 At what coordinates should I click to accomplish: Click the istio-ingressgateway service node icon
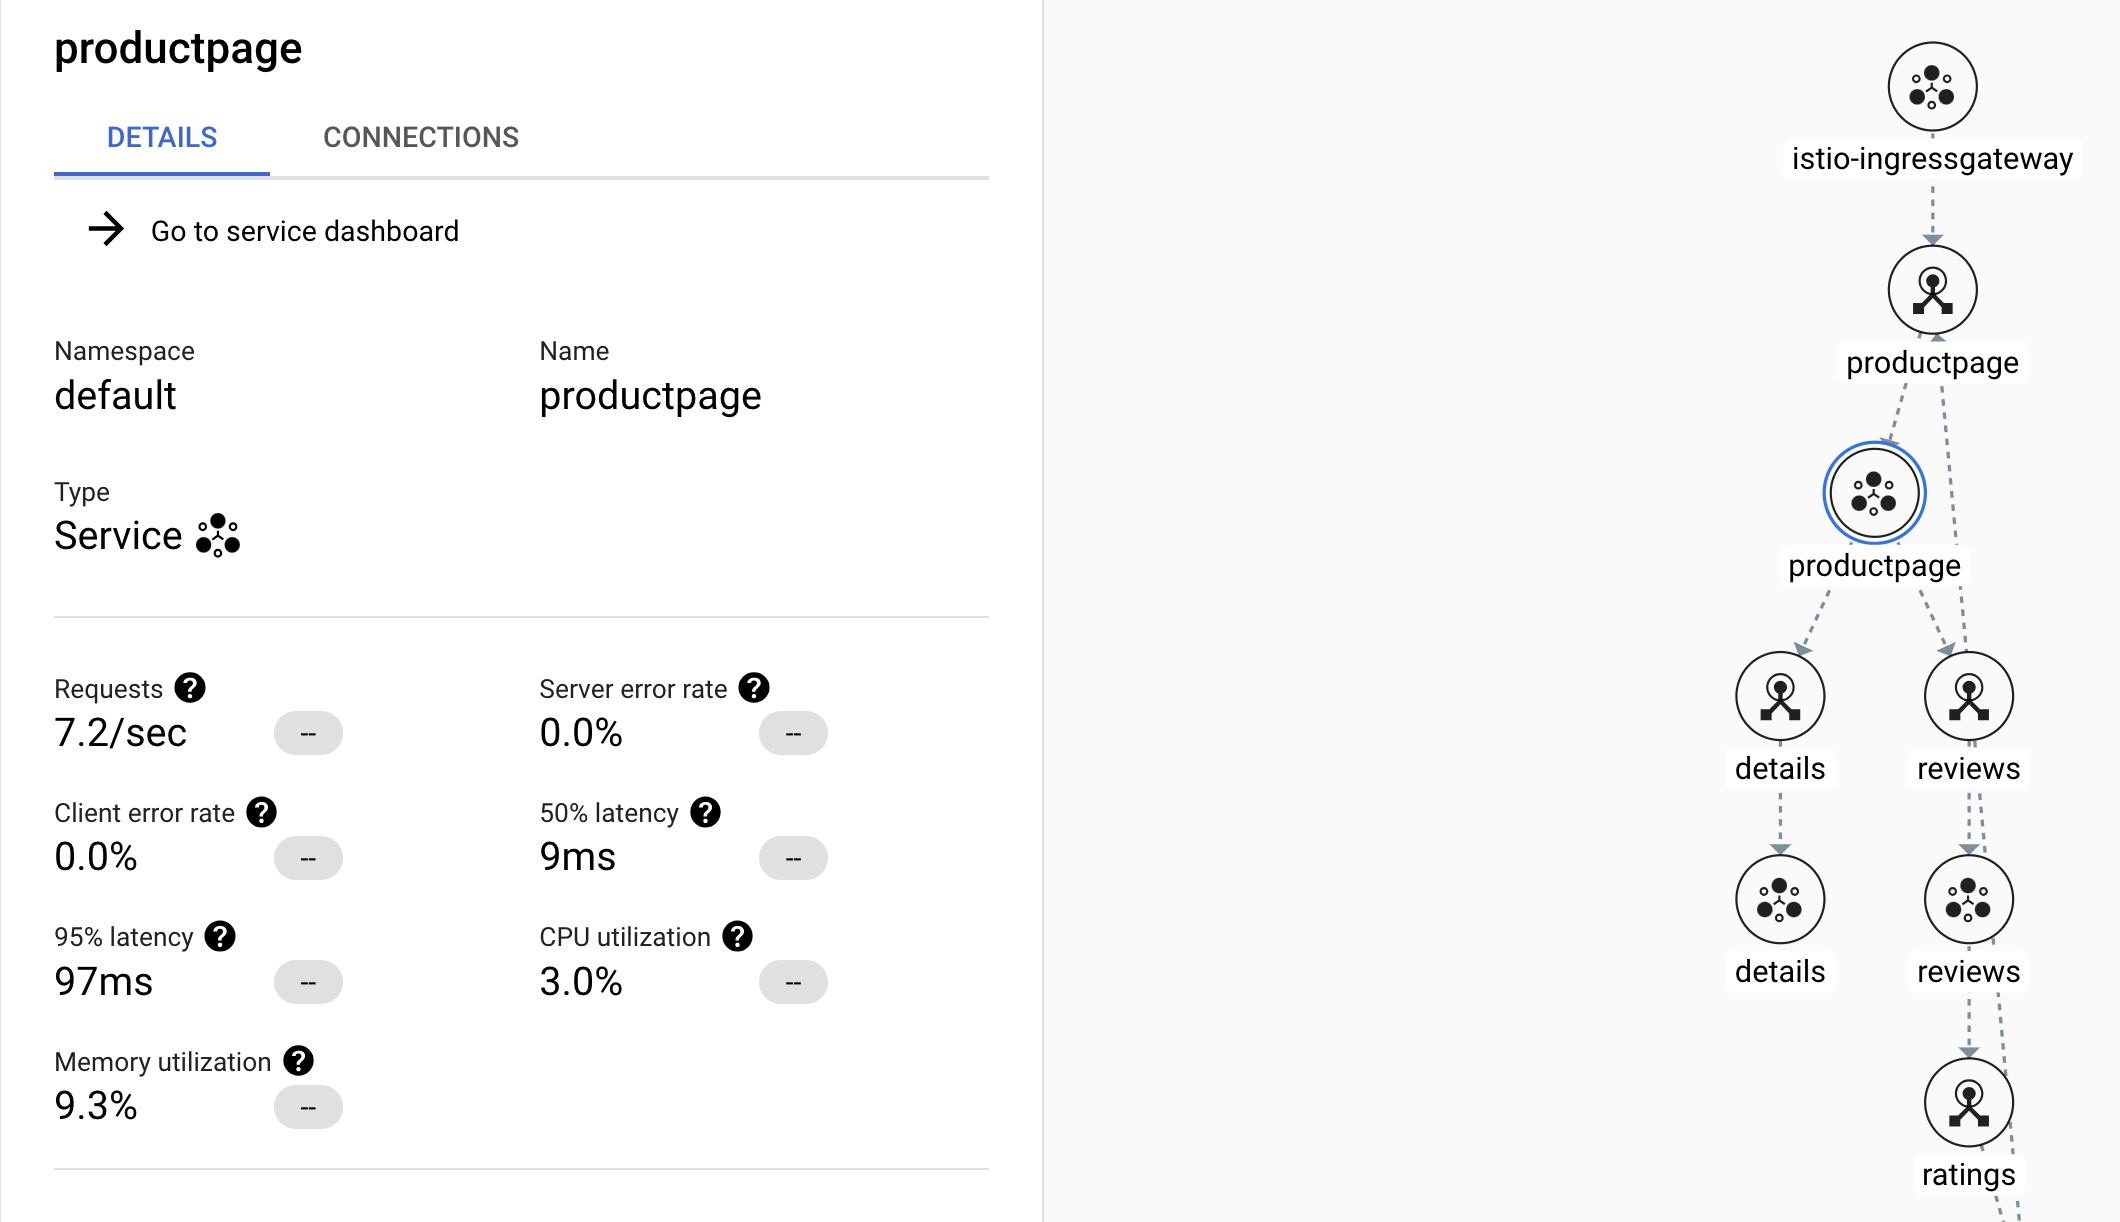(1932, 87)
